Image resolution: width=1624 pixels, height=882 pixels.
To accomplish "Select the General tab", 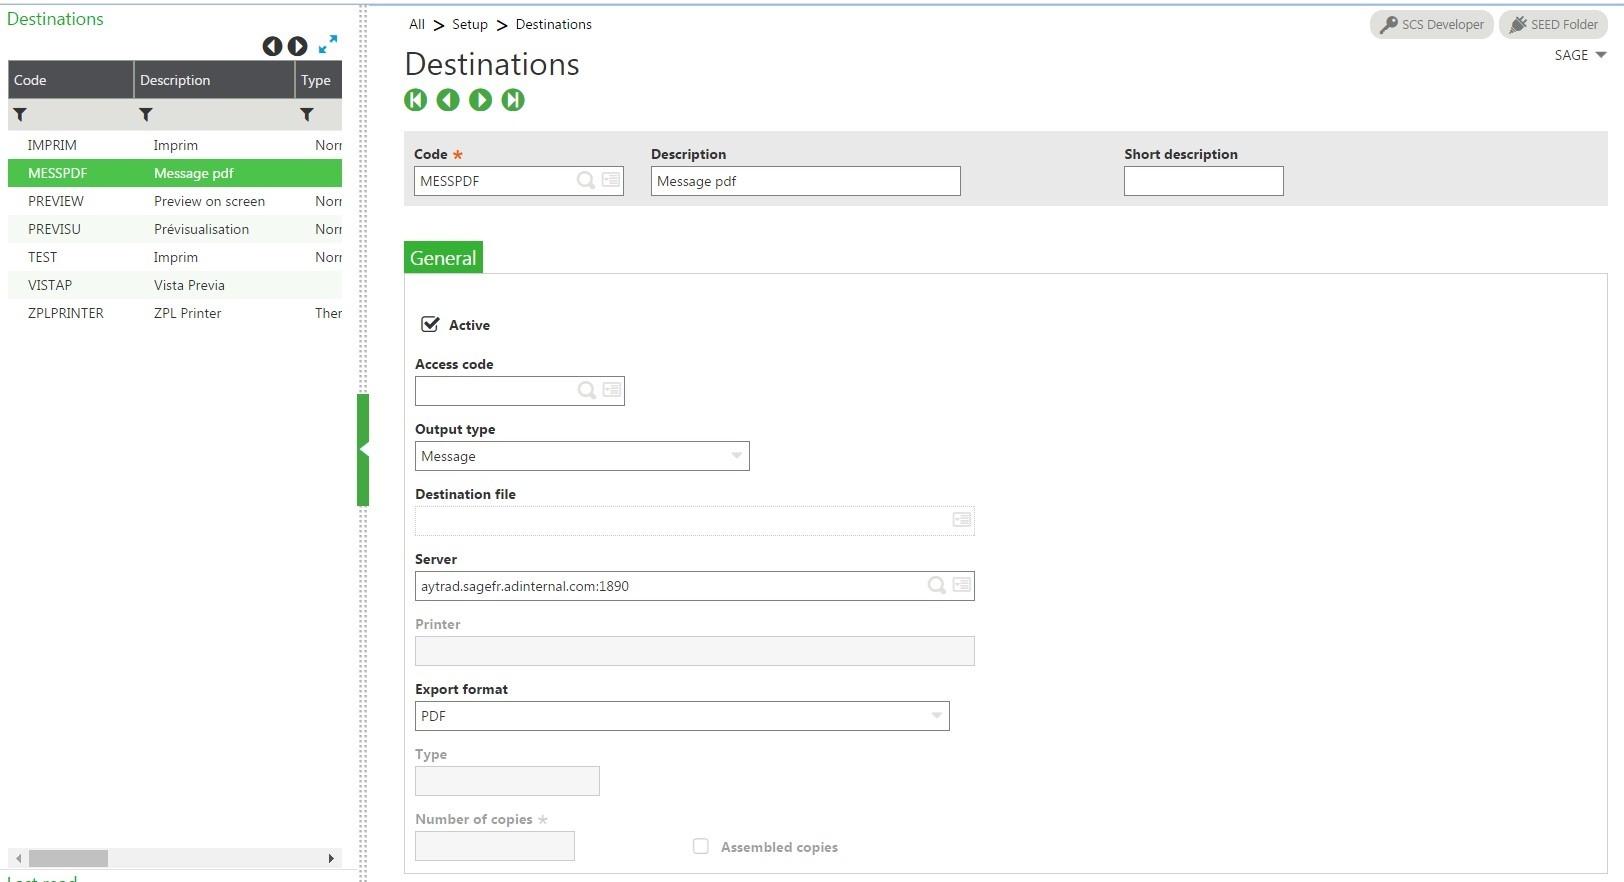I will tap(443, 258).
